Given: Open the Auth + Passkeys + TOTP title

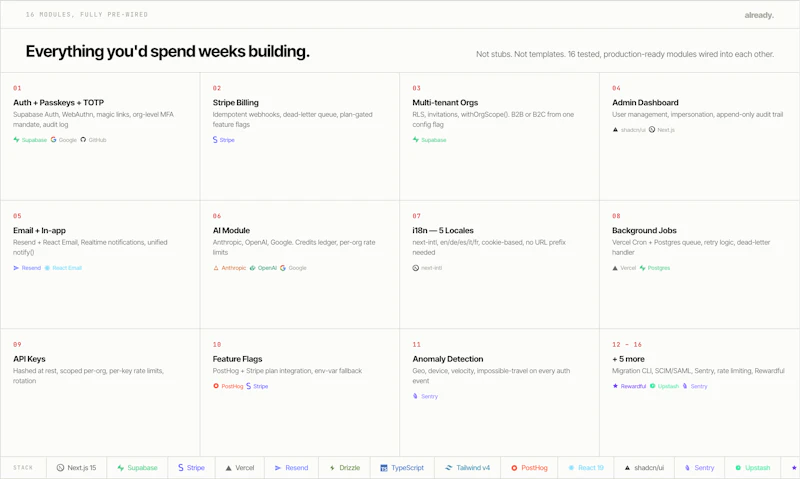Looking at the screenshot, I should [x=59, y=103].
